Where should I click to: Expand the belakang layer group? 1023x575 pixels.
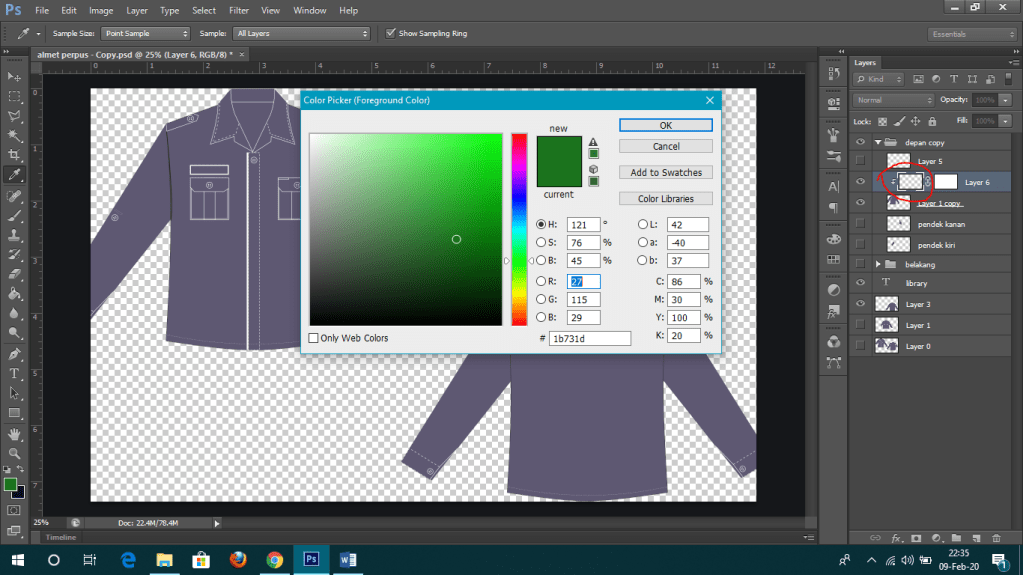pyautogui.click(x=878, y=264)
